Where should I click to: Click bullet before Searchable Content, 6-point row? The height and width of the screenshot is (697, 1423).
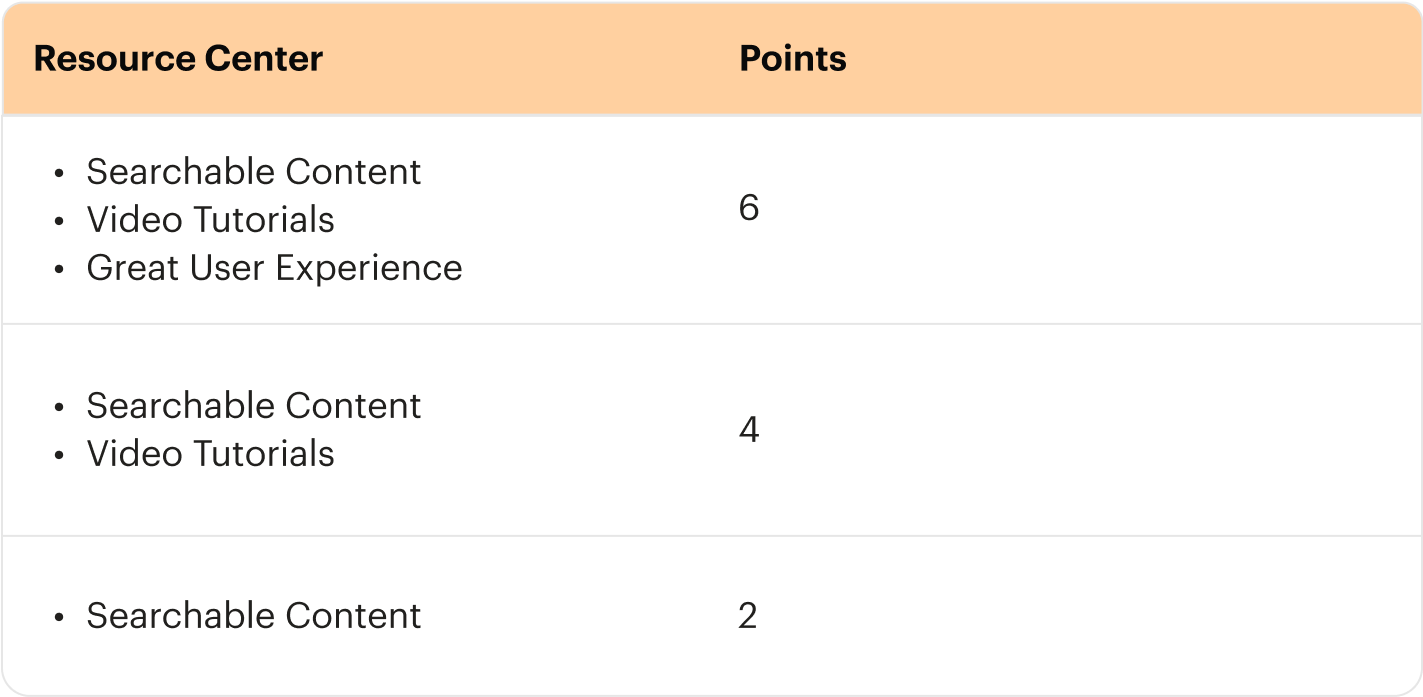(x=60, y=174)
